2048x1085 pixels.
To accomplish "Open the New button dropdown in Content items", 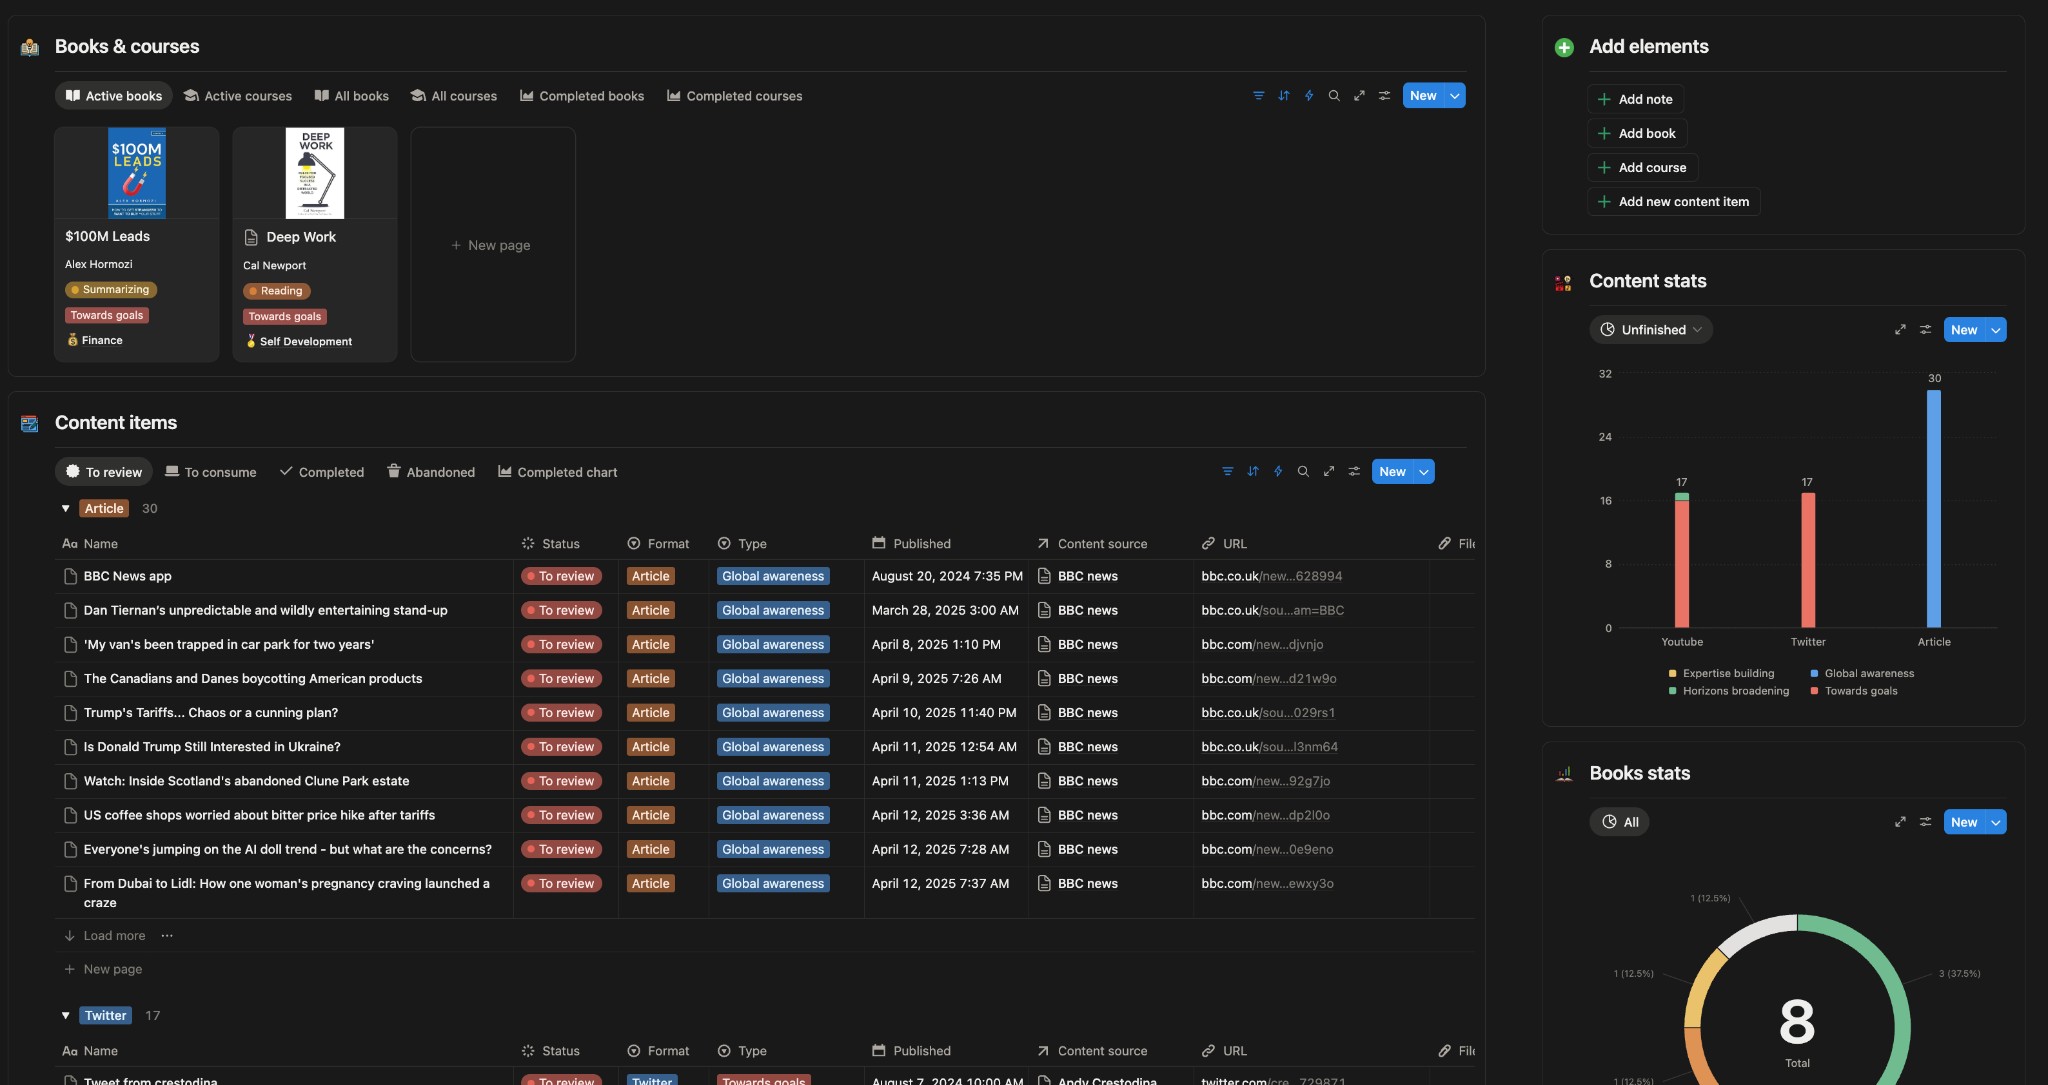I will pos(1423,471).
